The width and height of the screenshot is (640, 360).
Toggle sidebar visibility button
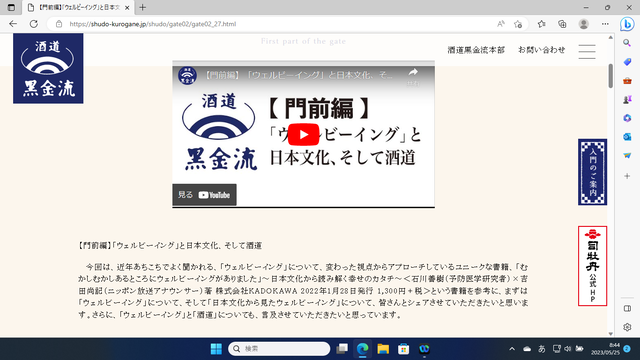point(627,309)
